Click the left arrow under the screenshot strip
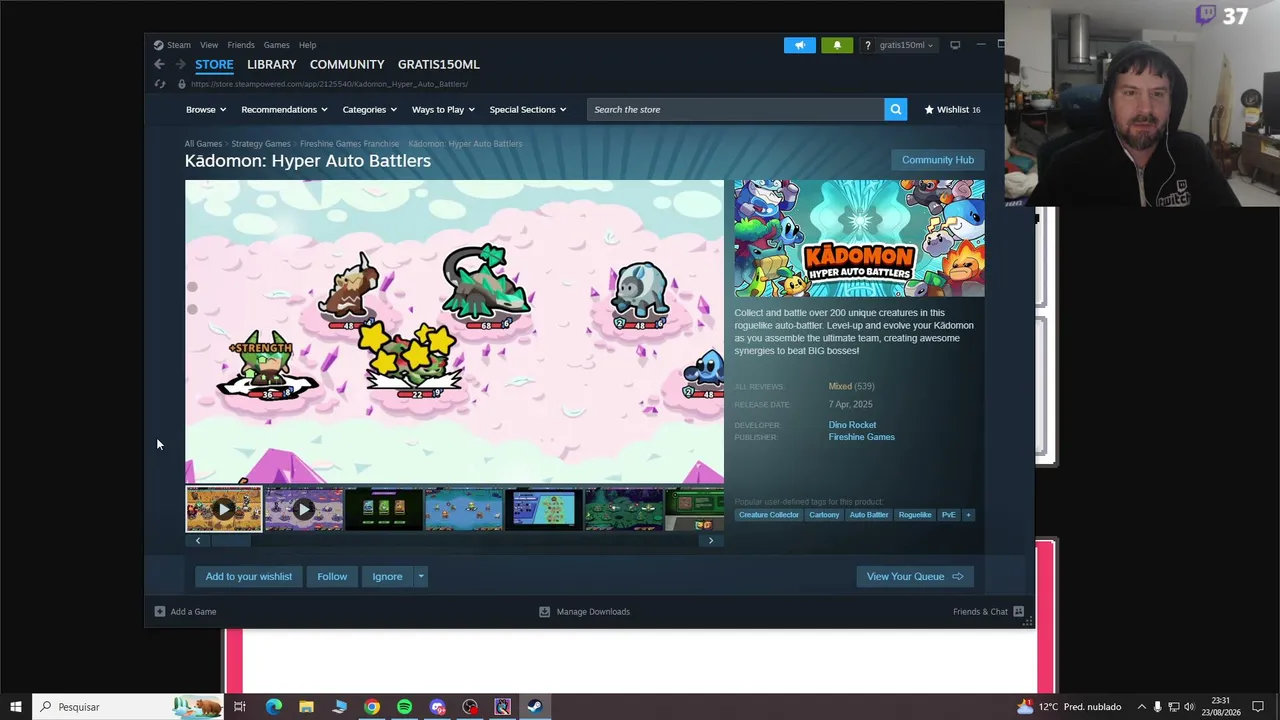This screenshot has height=720, width=1280. tap(198, 540)
